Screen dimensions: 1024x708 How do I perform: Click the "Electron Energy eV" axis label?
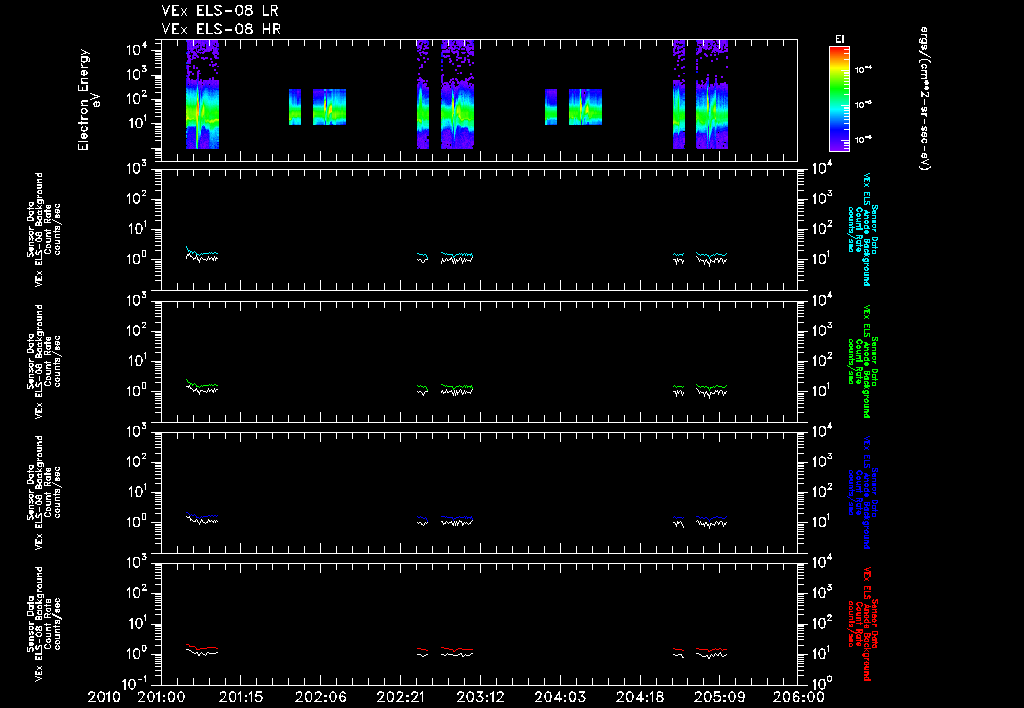pos(88,100)
